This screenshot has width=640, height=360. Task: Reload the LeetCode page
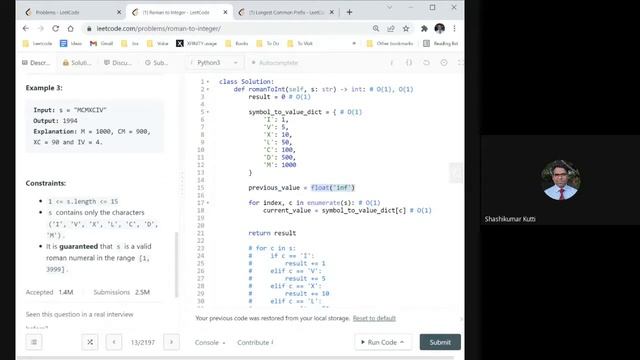(x=56, y=29)
